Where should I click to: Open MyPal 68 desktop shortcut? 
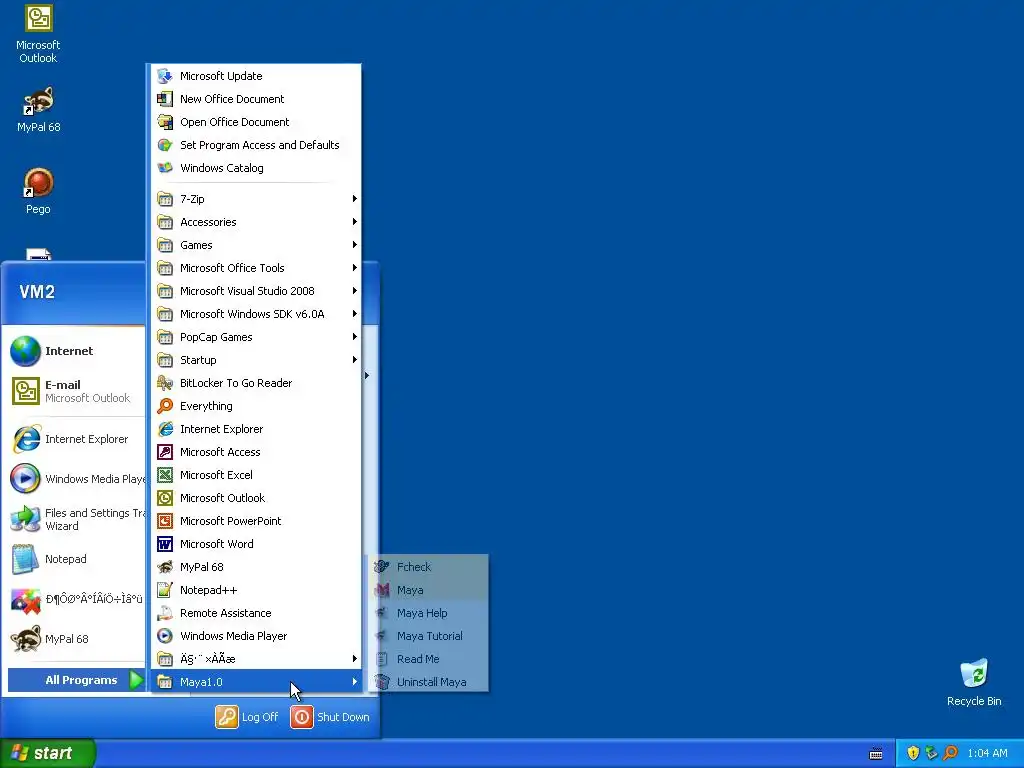(x=38, y=110)
